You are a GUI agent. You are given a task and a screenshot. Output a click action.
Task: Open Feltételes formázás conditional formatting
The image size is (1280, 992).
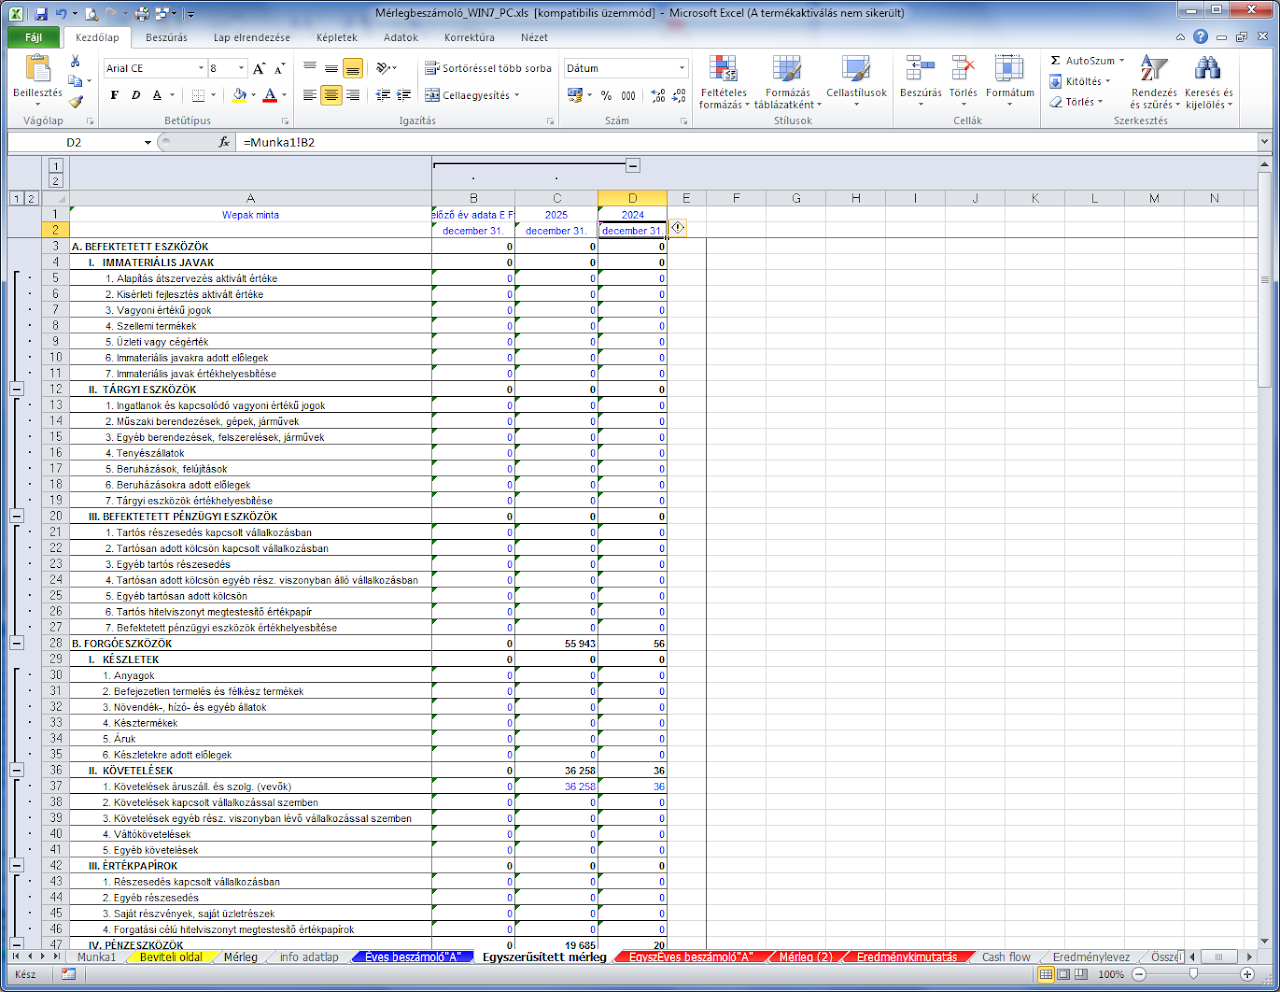pos(723,82)
